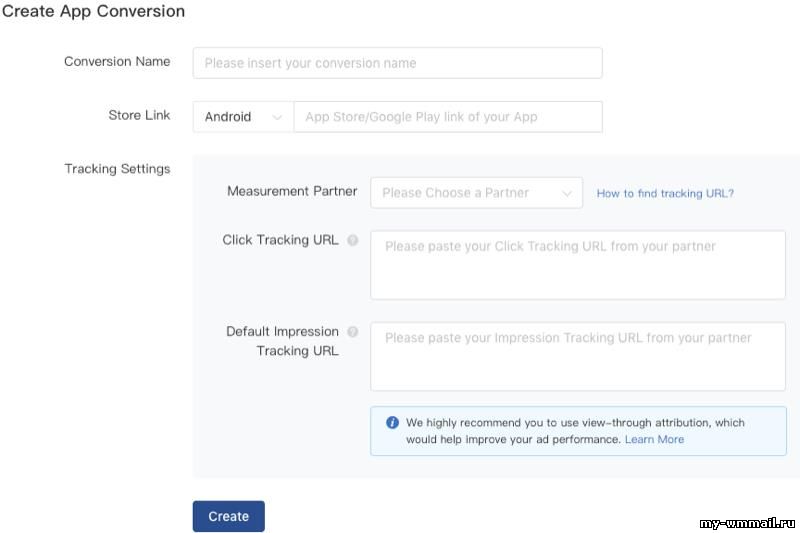Click the 'Store Link' label
Screen dimensions: 800x533
coord(139,115)
